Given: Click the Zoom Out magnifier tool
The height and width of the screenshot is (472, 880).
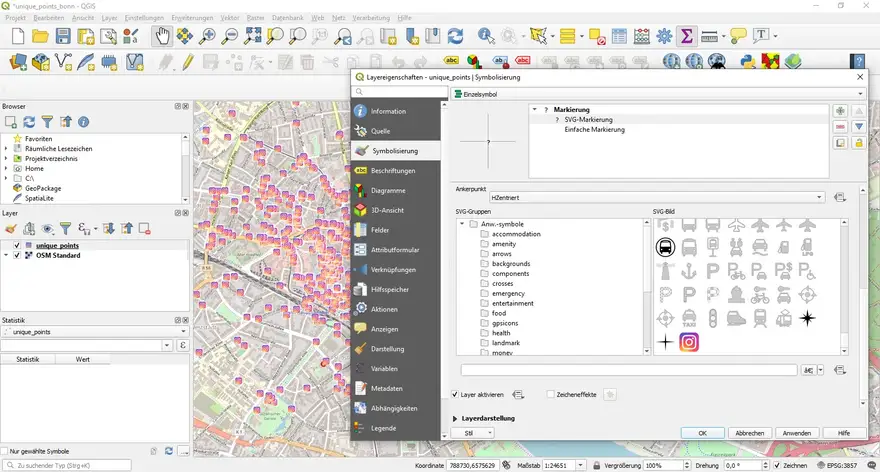Looking at the screenshot, I should coord(230,36).
